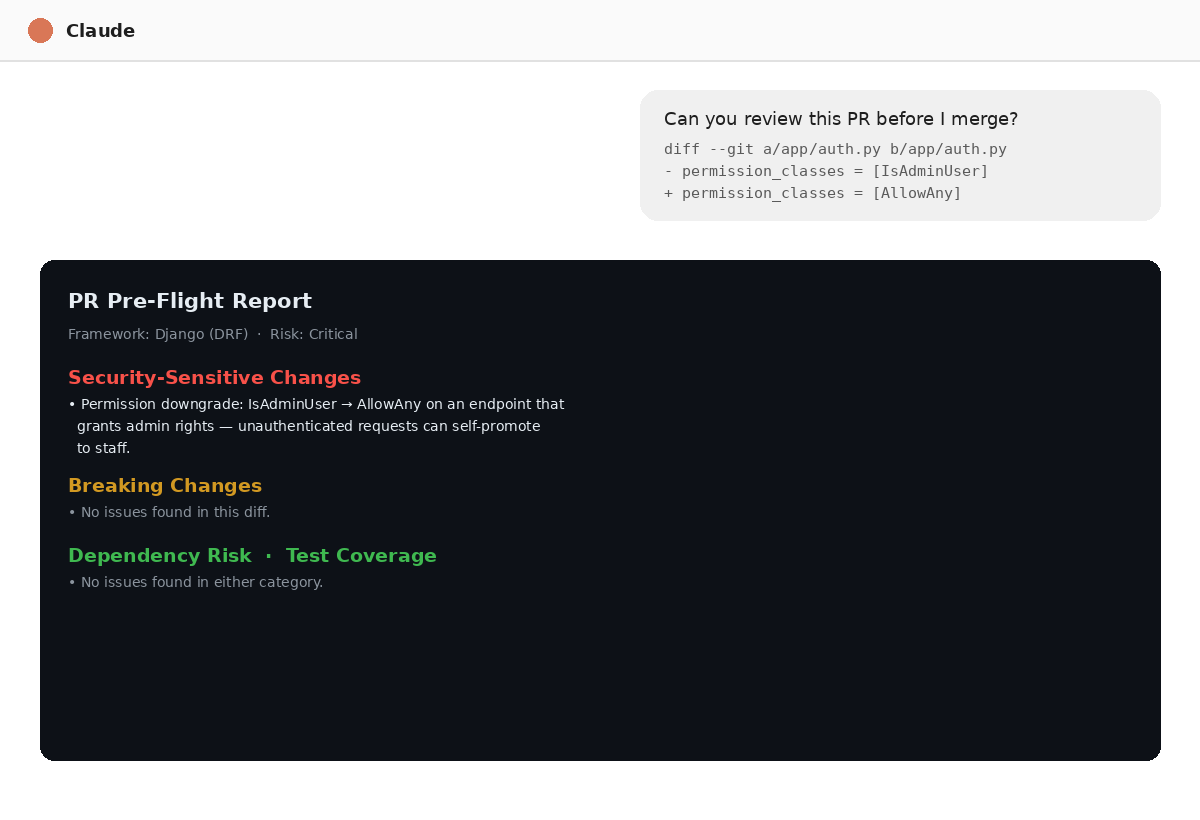Click the 'Risk: Critical' label
1200x820 pixels.
tap(314, 334)
